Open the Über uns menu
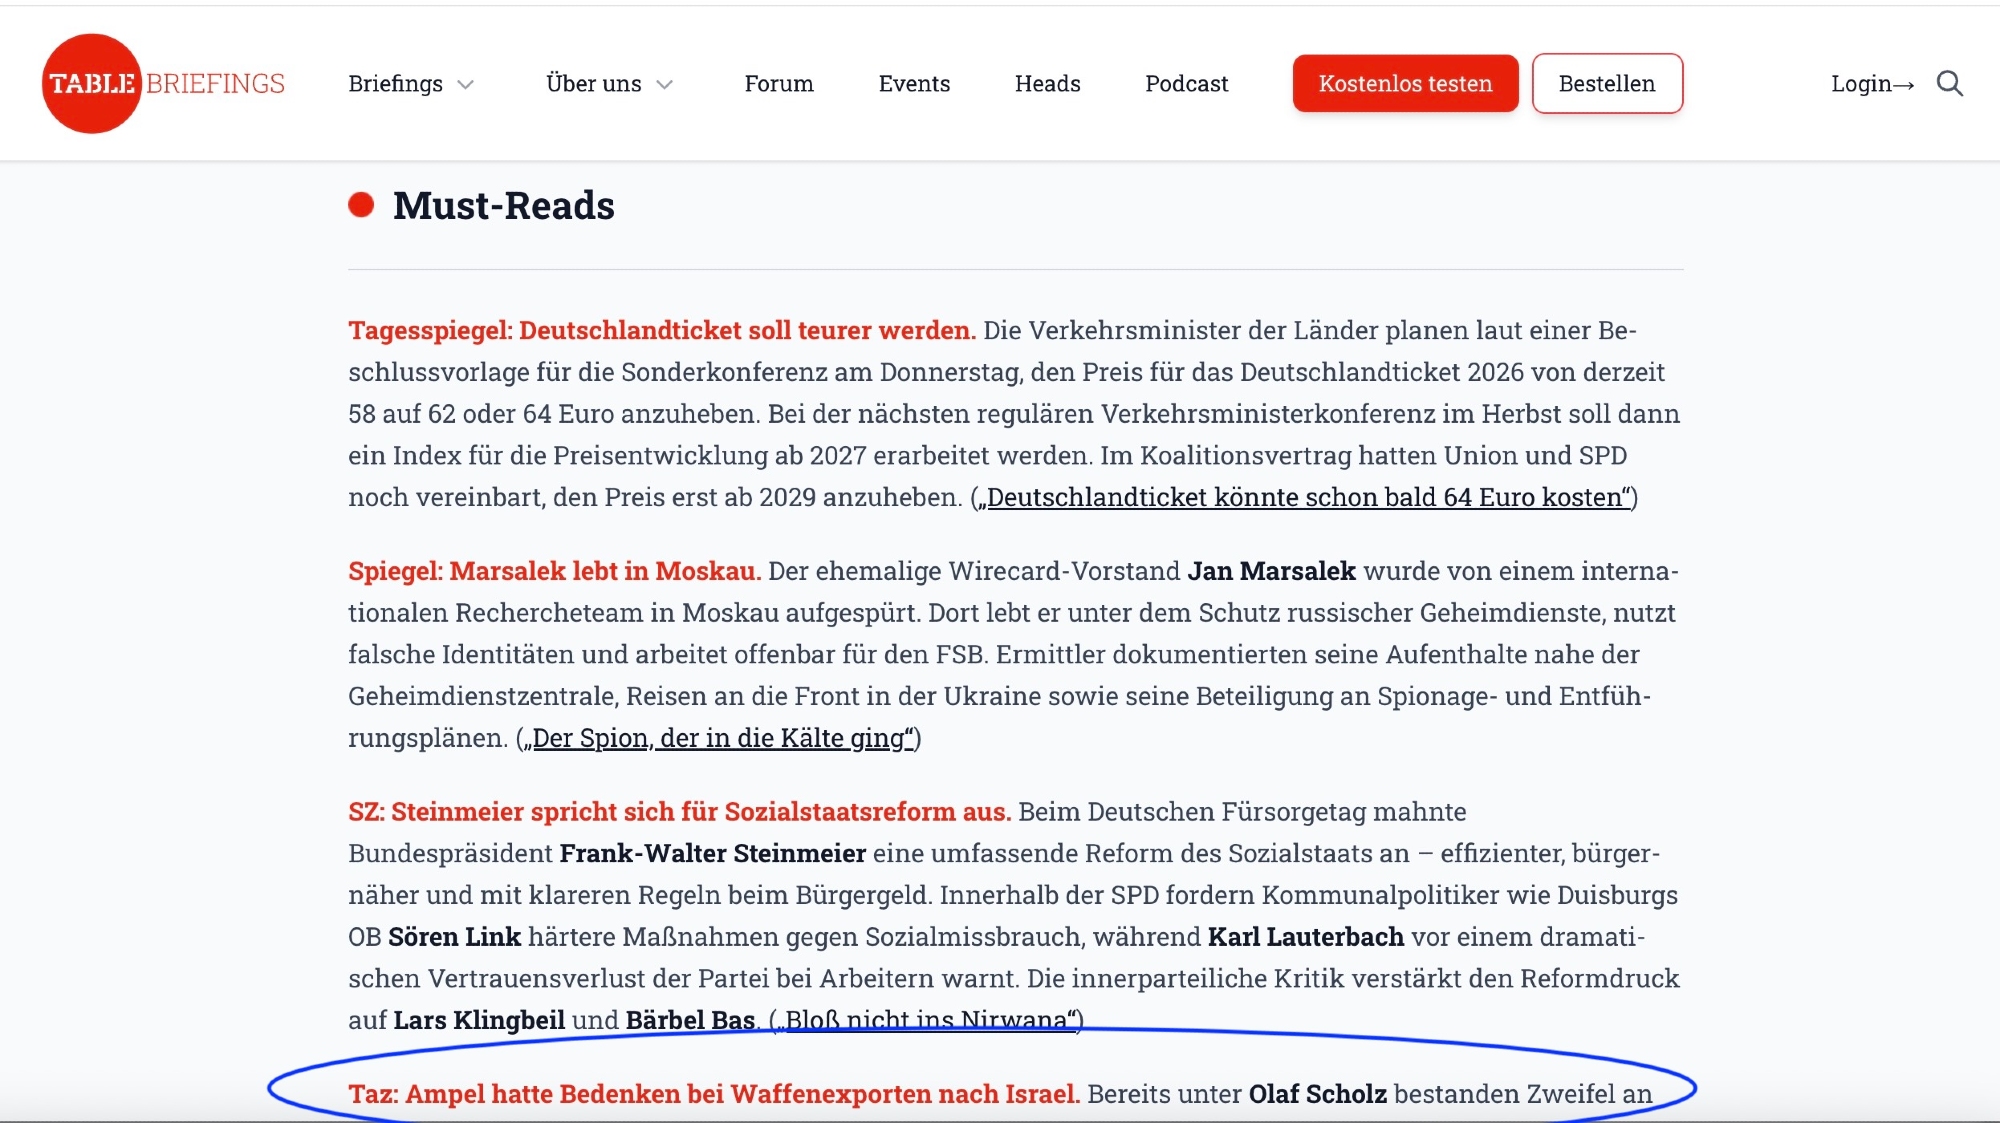The height and width of the screenshot is (1123, 2000). pos(594,84)
